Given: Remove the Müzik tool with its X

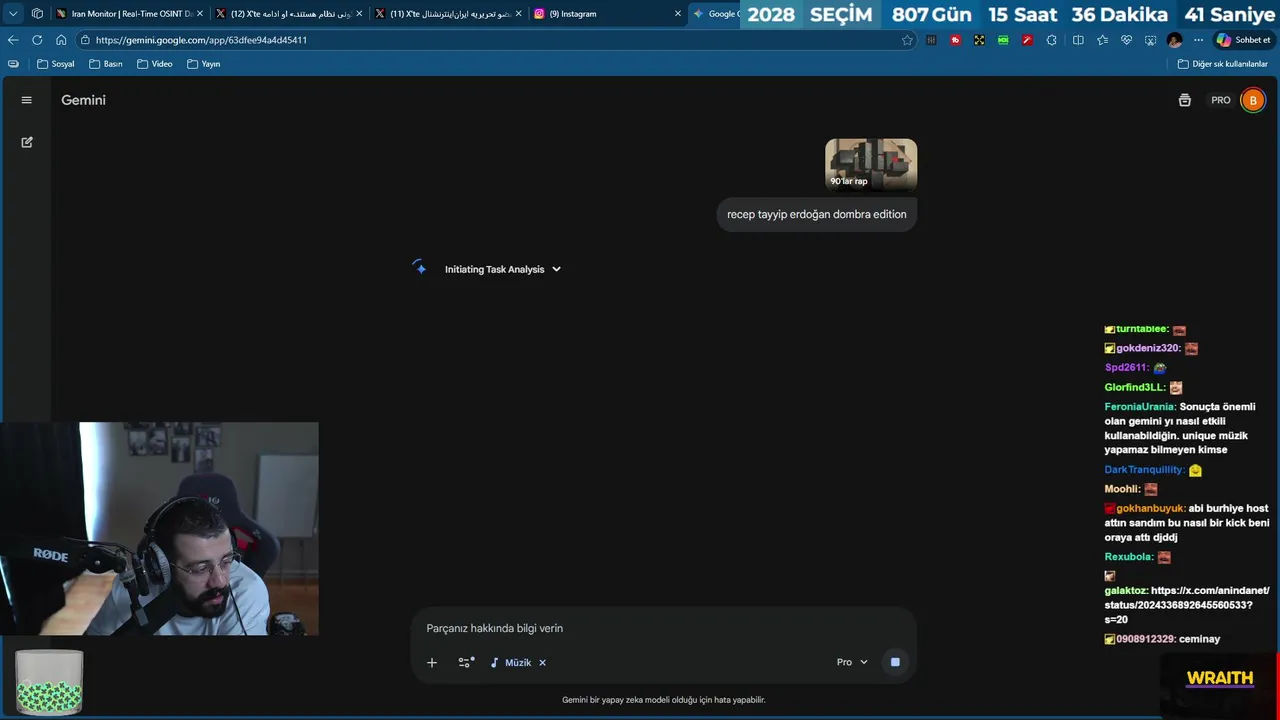Looking at the screenshot, I should point(543,662).
